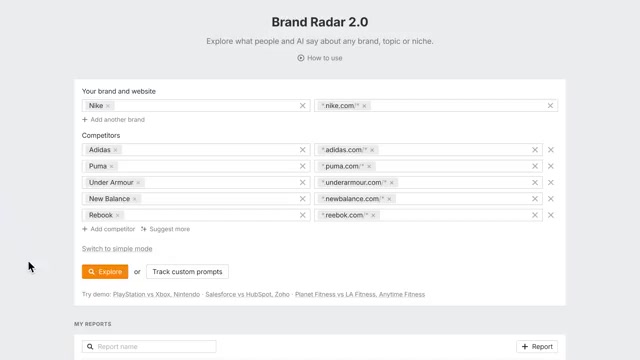Clear the Reebok name input field

click(x=302, y=215)
